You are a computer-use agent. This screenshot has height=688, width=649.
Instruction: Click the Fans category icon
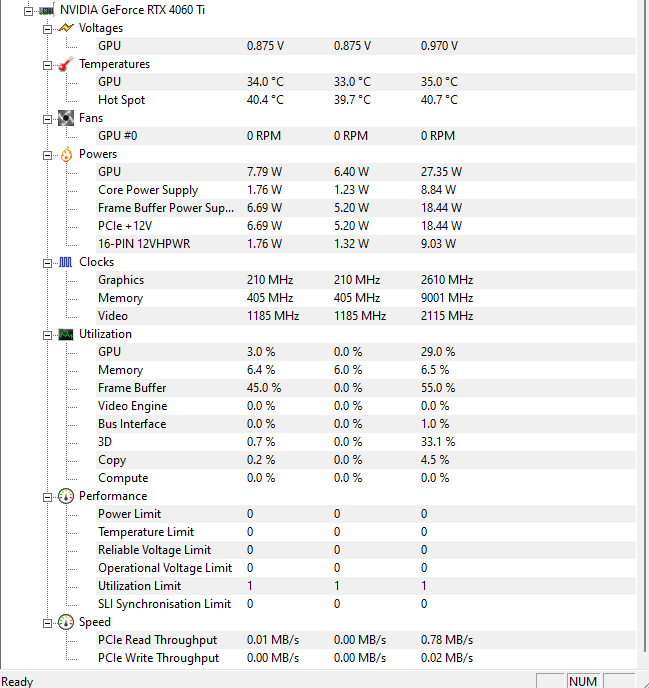point(66,118)
